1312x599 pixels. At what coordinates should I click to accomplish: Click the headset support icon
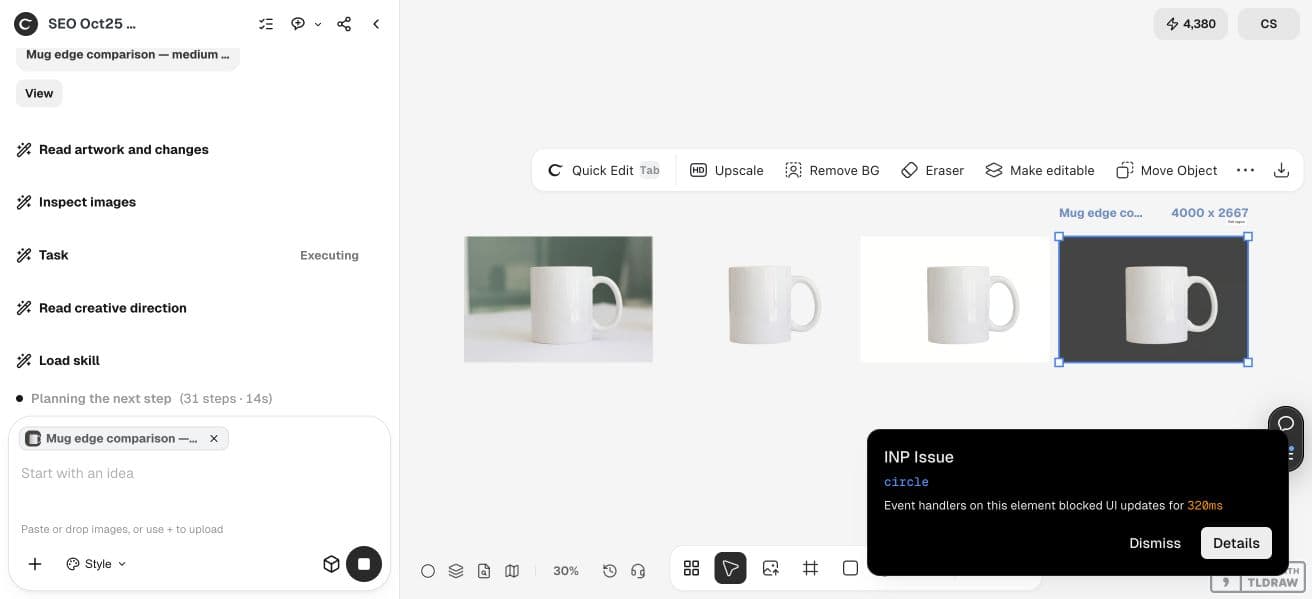click(638, 570)
